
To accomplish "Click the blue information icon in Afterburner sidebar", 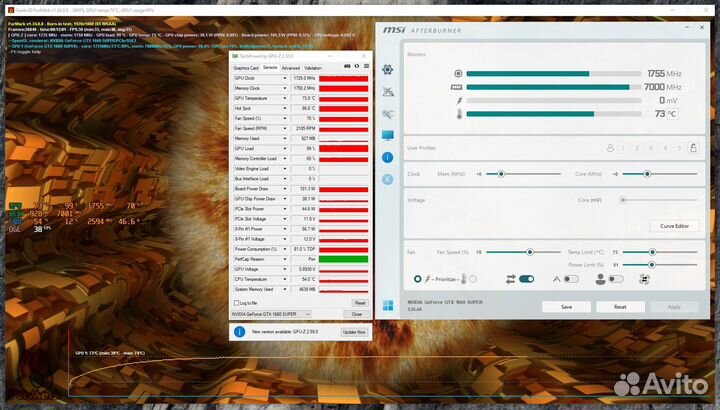I will coord(388,157).
